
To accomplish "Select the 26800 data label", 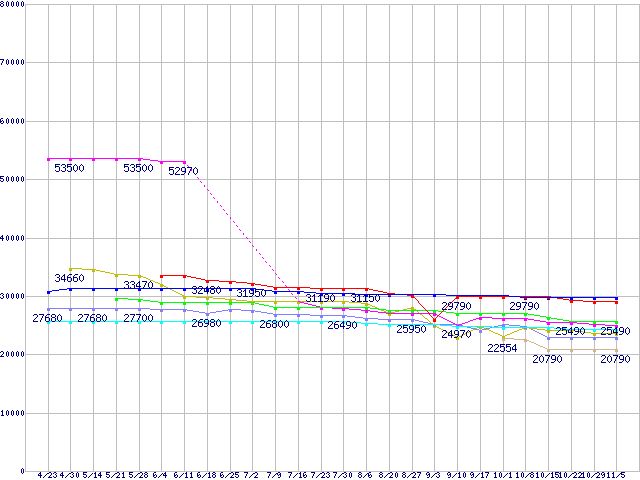I will coord(274,325).
